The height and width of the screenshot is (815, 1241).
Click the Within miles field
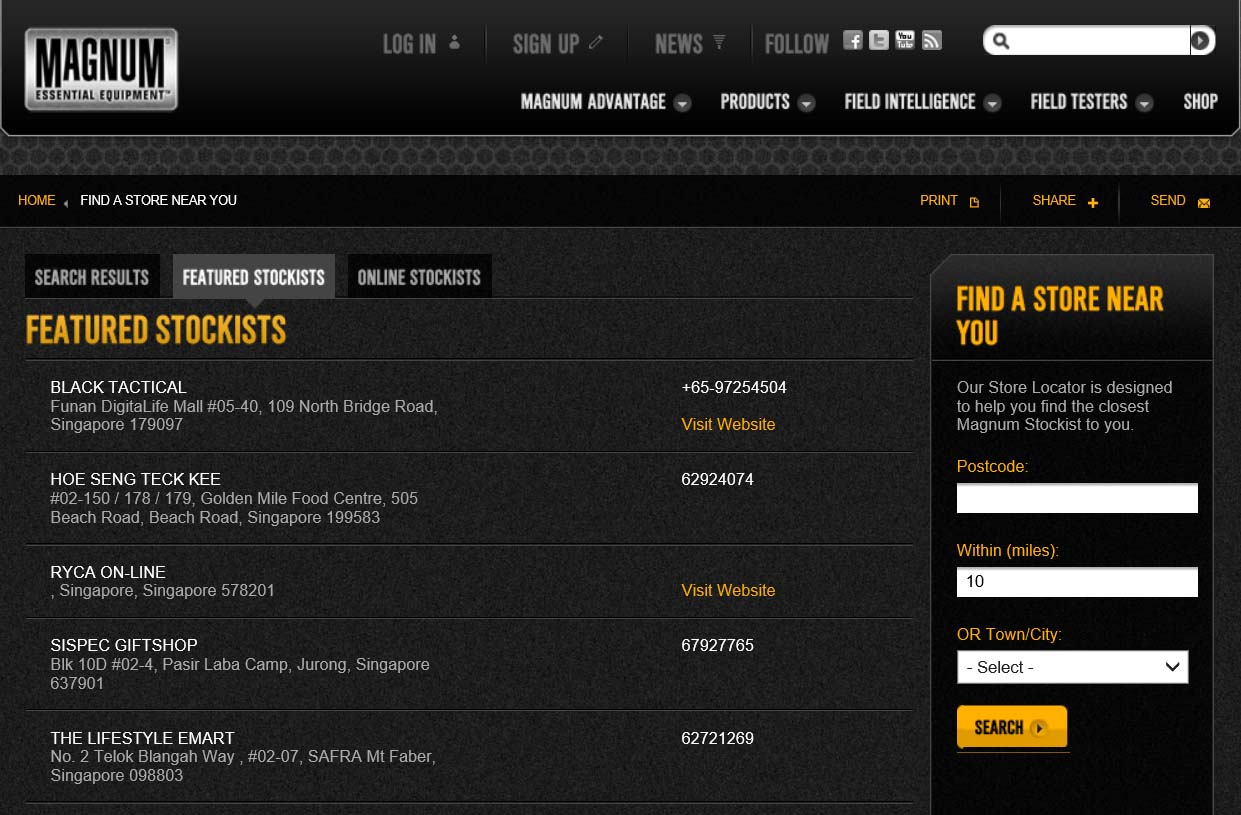pos(1077,582)
